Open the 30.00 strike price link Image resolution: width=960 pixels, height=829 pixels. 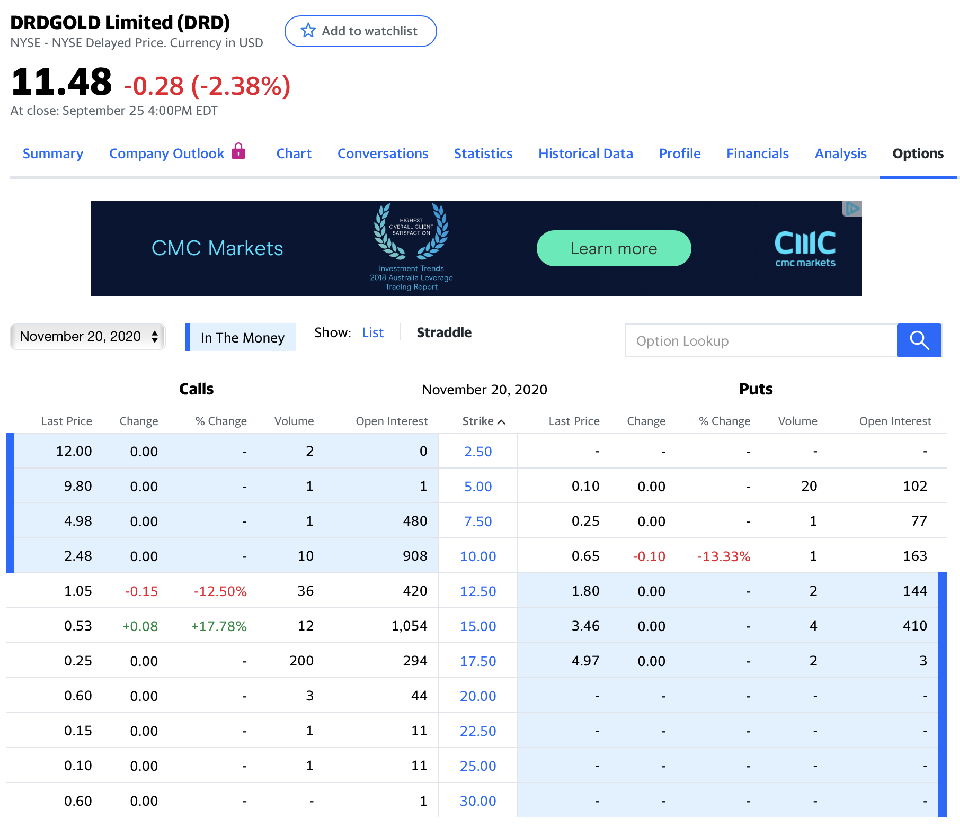pos(478,801)
